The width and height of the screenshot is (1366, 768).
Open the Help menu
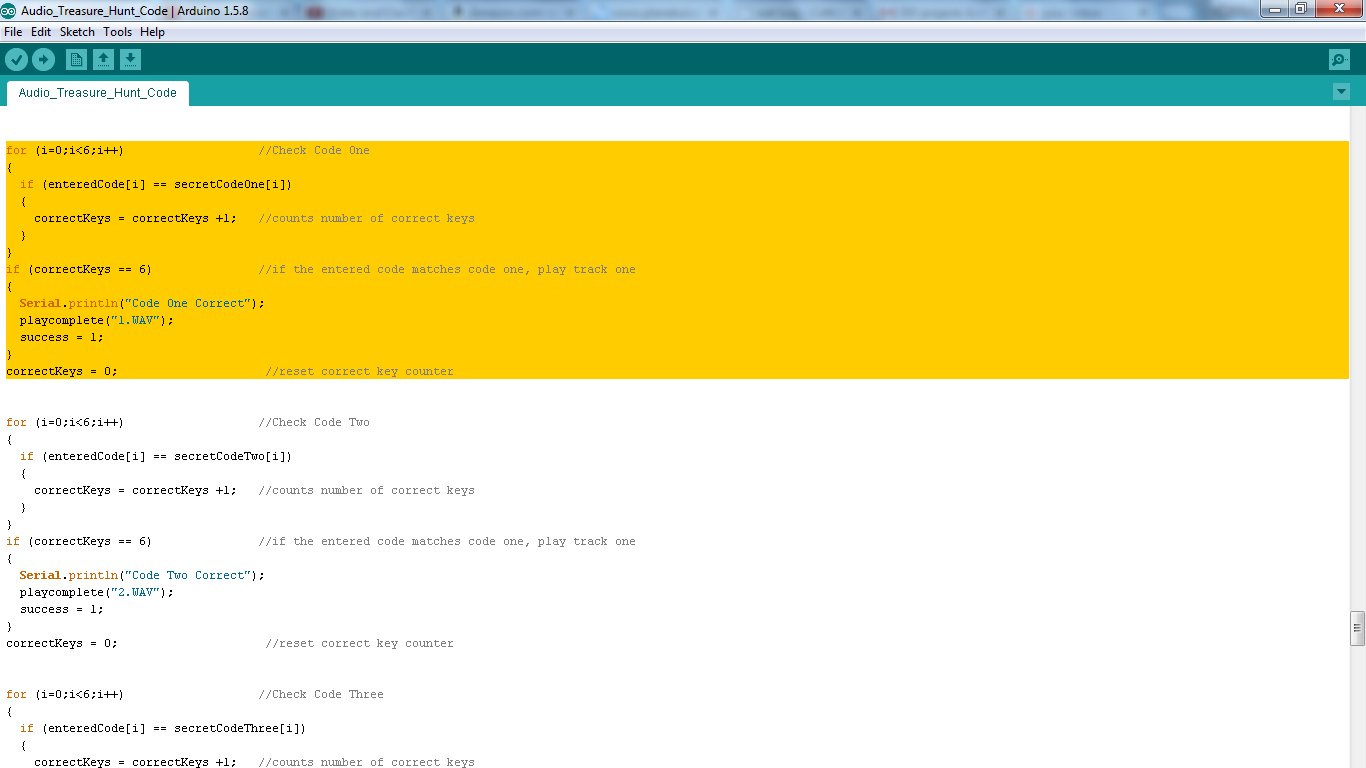pyautogui.click(x=152, y=32)
